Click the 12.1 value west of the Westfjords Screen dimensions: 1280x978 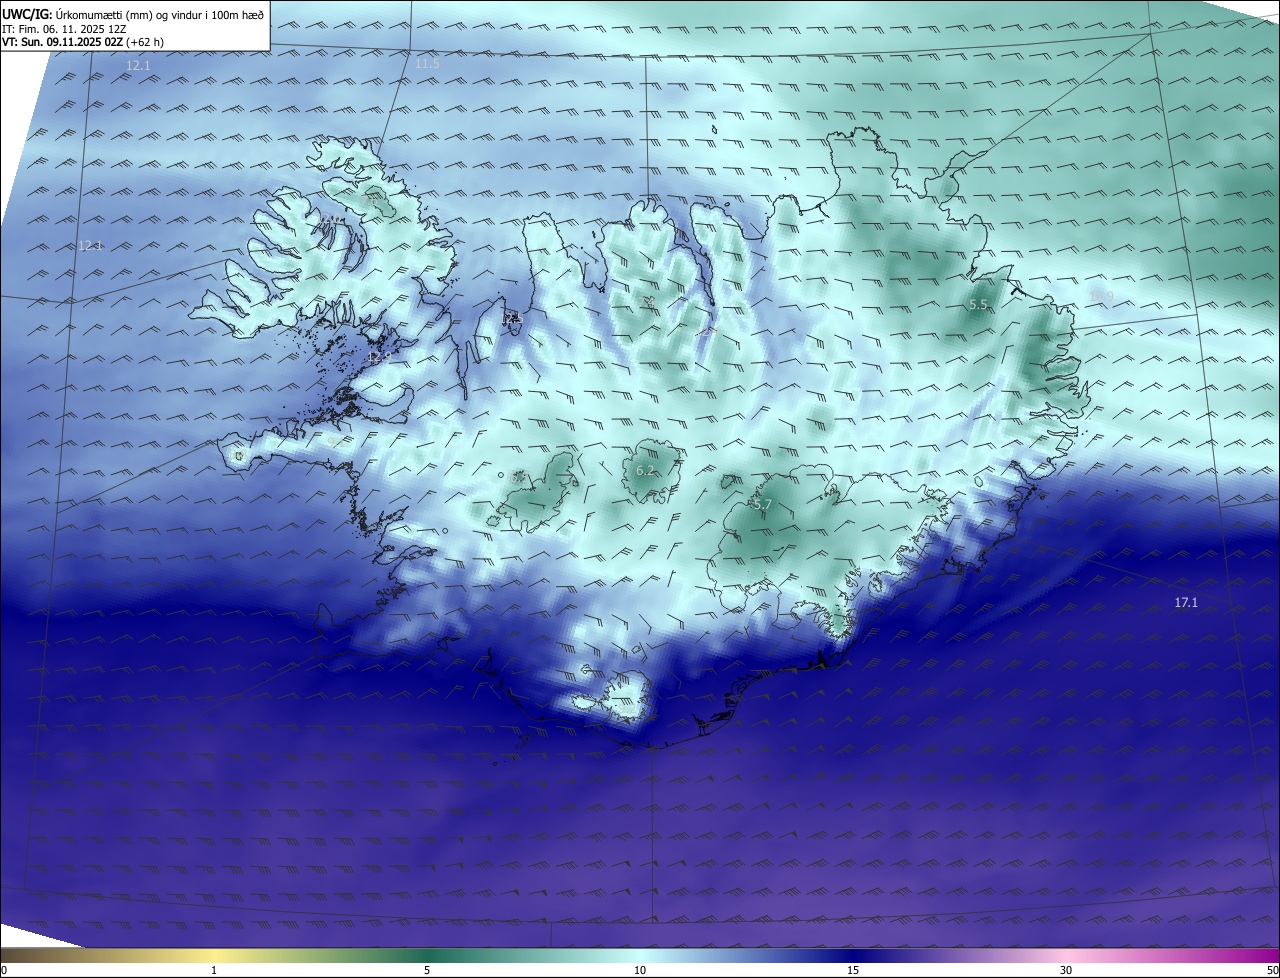pyautogui.click(x=90, y=246)
